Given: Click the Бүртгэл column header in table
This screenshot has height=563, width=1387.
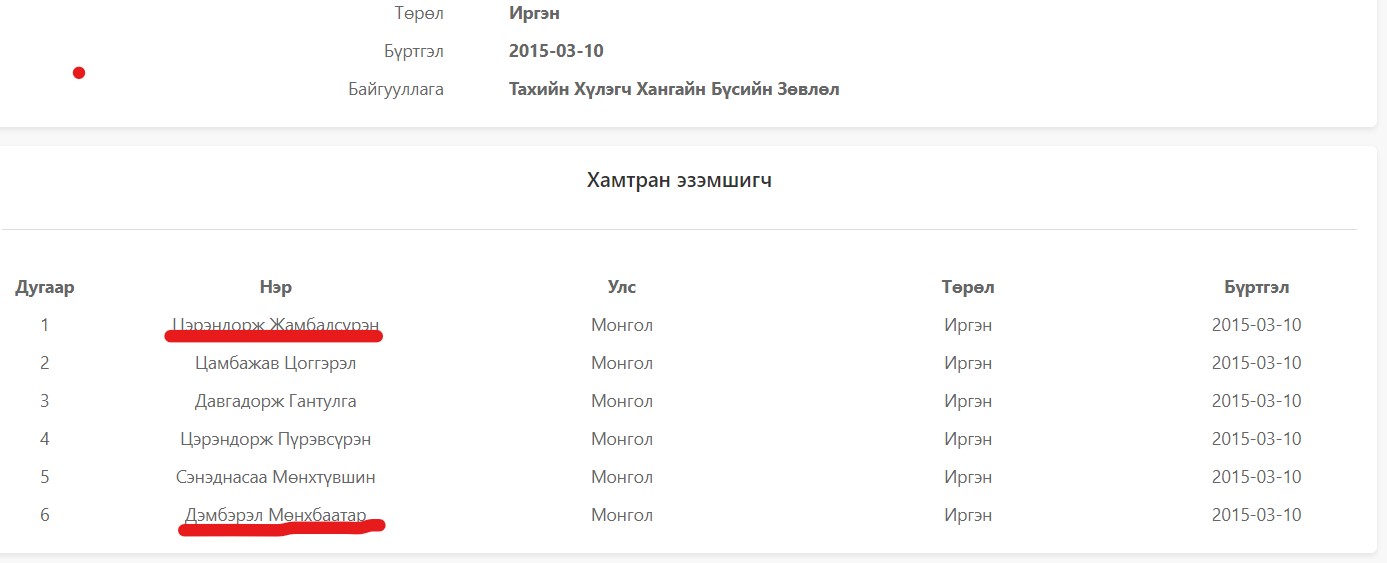Looking at the screenshot, I should pos(1256,288).
